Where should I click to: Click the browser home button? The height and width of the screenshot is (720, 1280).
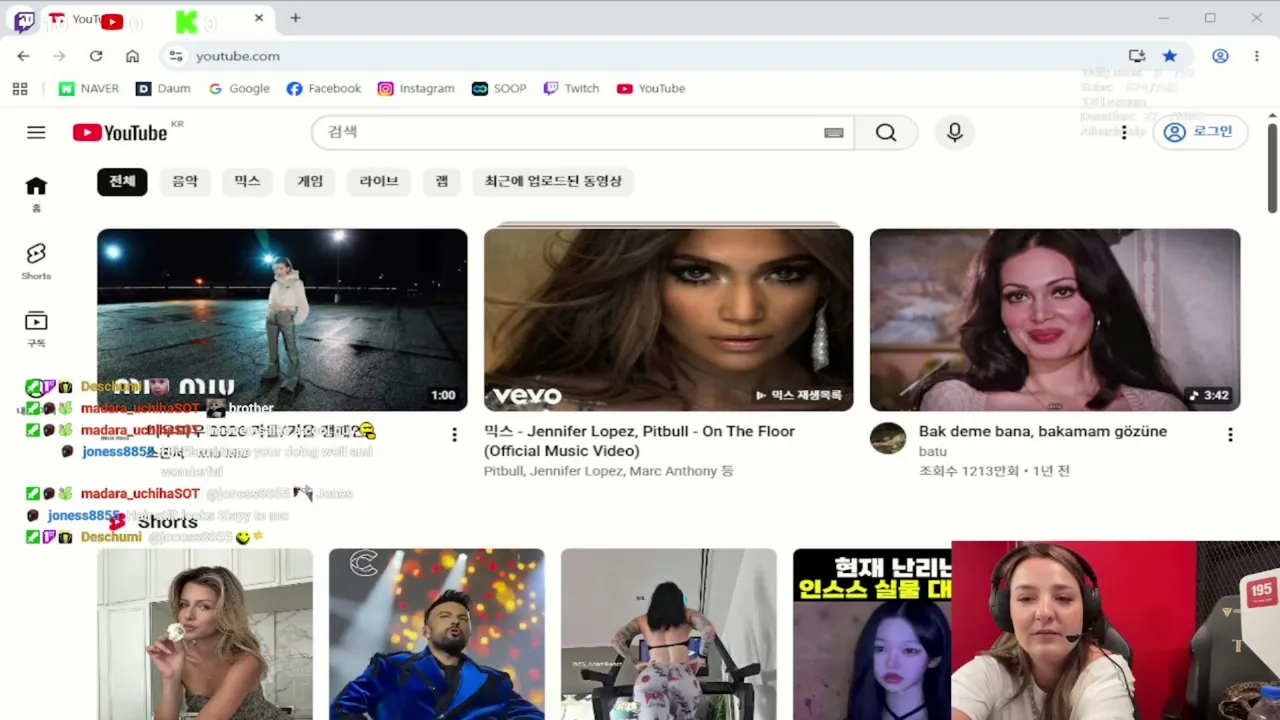(x=132, y=56)
